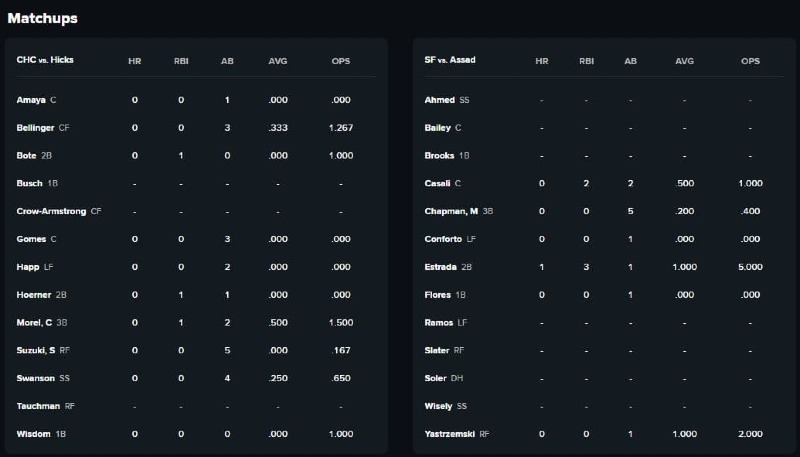
Task: Click the CHC vs. Hicks table heading
Action: [45, 60]
